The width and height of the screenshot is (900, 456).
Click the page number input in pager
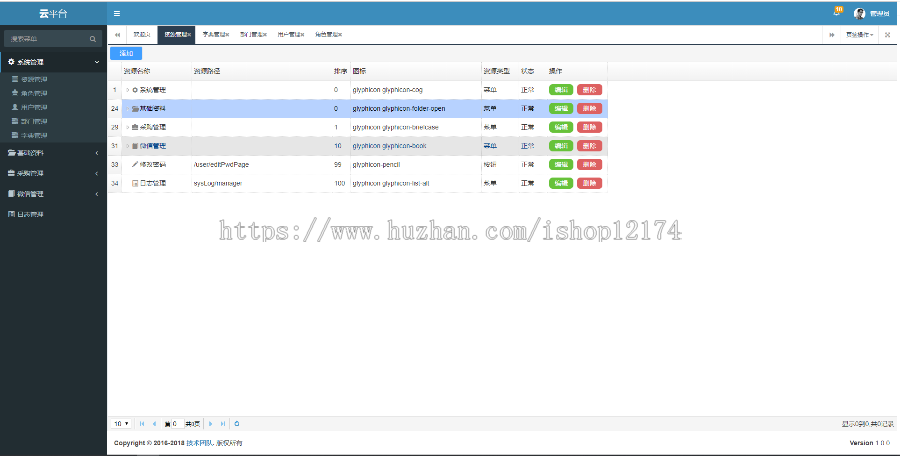(177, 424)
